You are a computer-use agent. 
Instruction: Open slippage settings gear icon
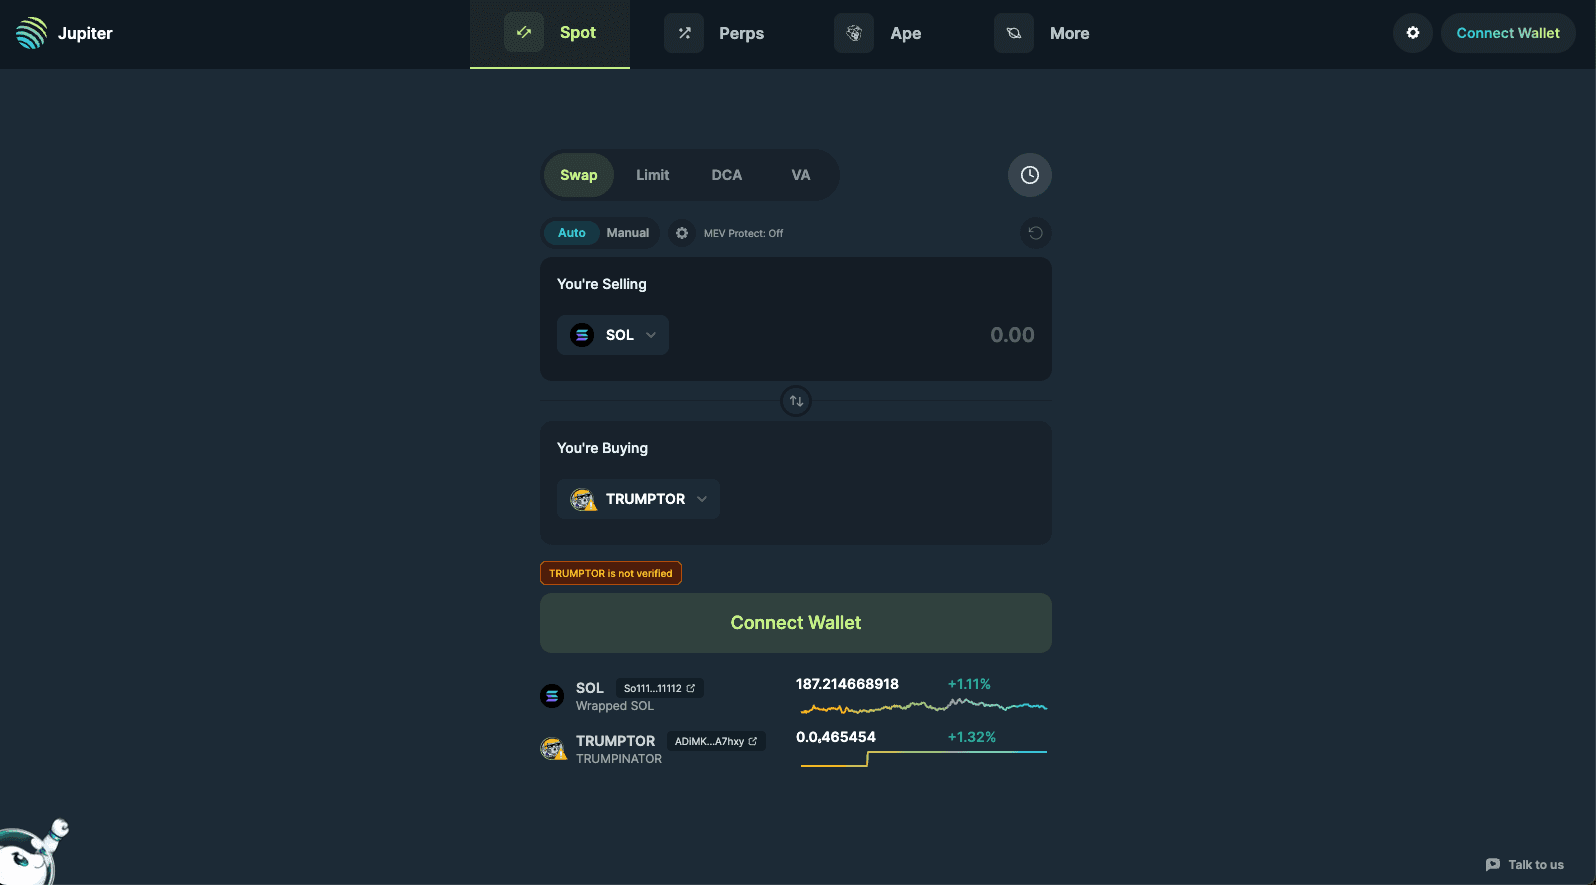(x=682, y=233)
